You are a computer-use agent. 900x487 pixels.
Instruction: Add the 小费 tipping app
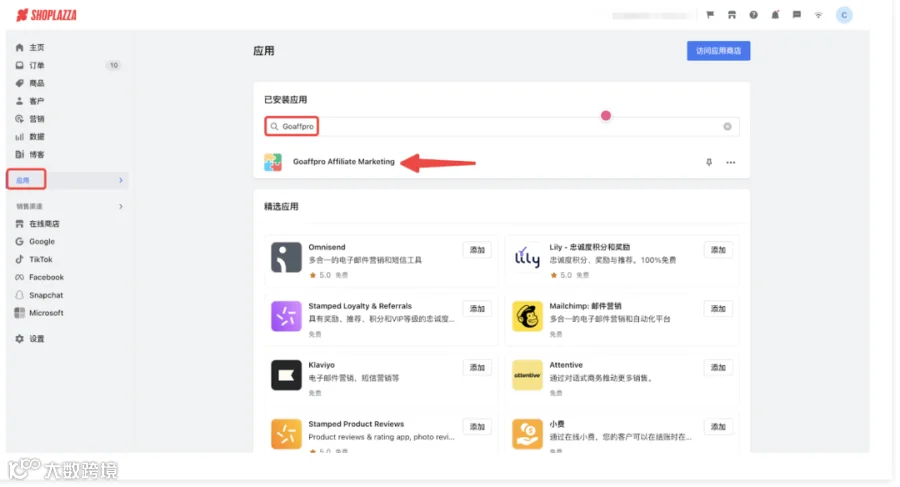pyautogui.click(x=718, y=427)
